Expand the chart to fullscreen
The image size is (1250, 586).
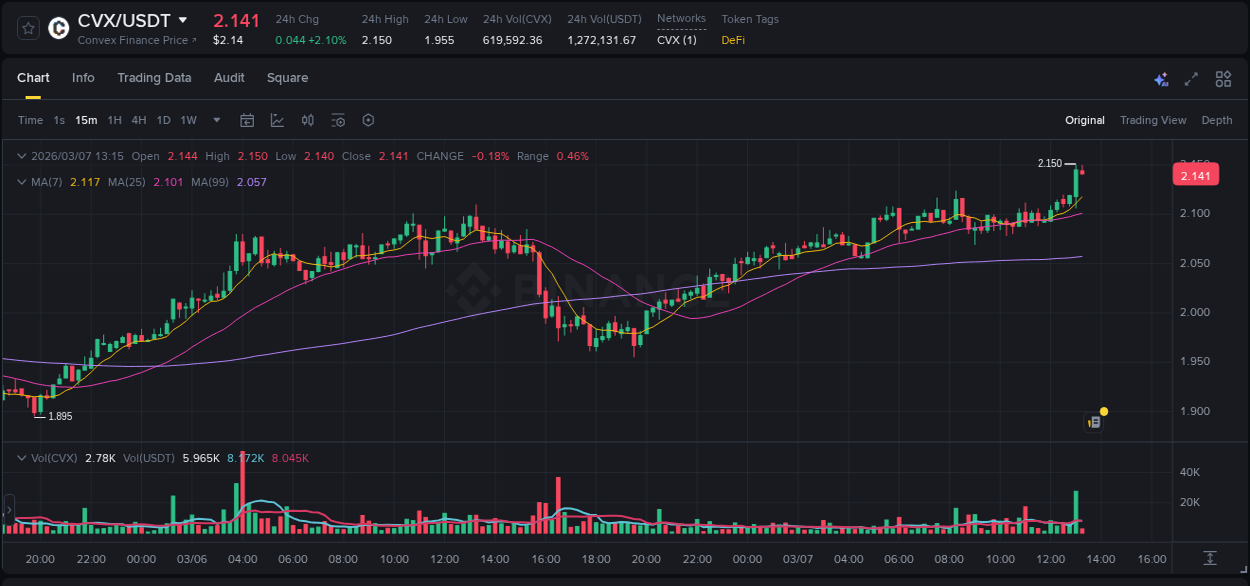[1190, 78]
